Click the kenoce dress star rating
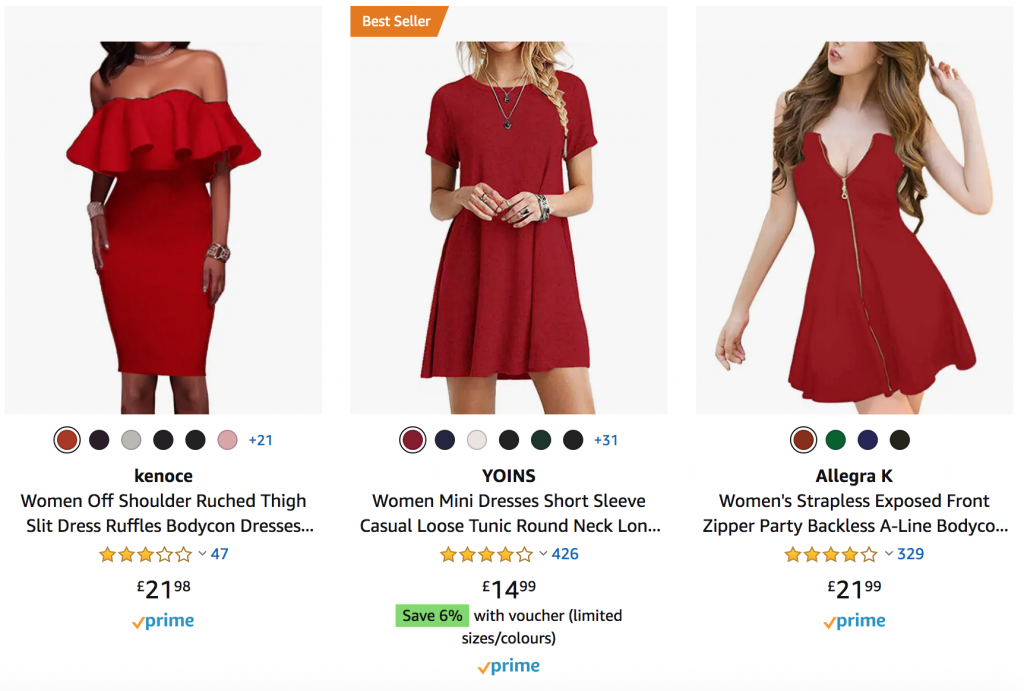Screen dimensions: 1024x691 pyautogui.click(x=145, y=554)
